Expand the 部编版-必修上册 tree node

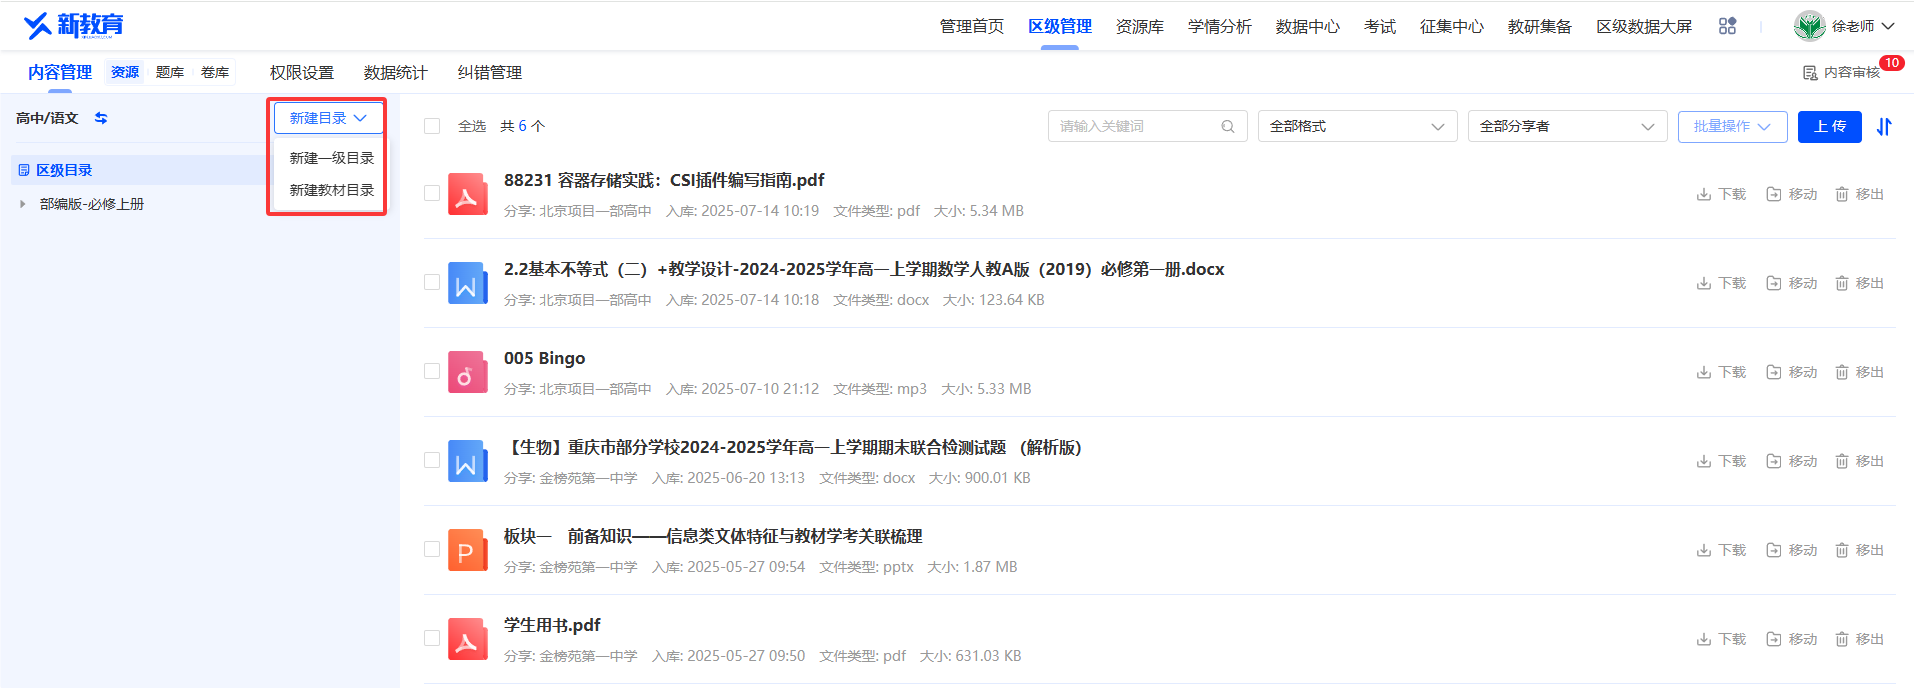23,204
